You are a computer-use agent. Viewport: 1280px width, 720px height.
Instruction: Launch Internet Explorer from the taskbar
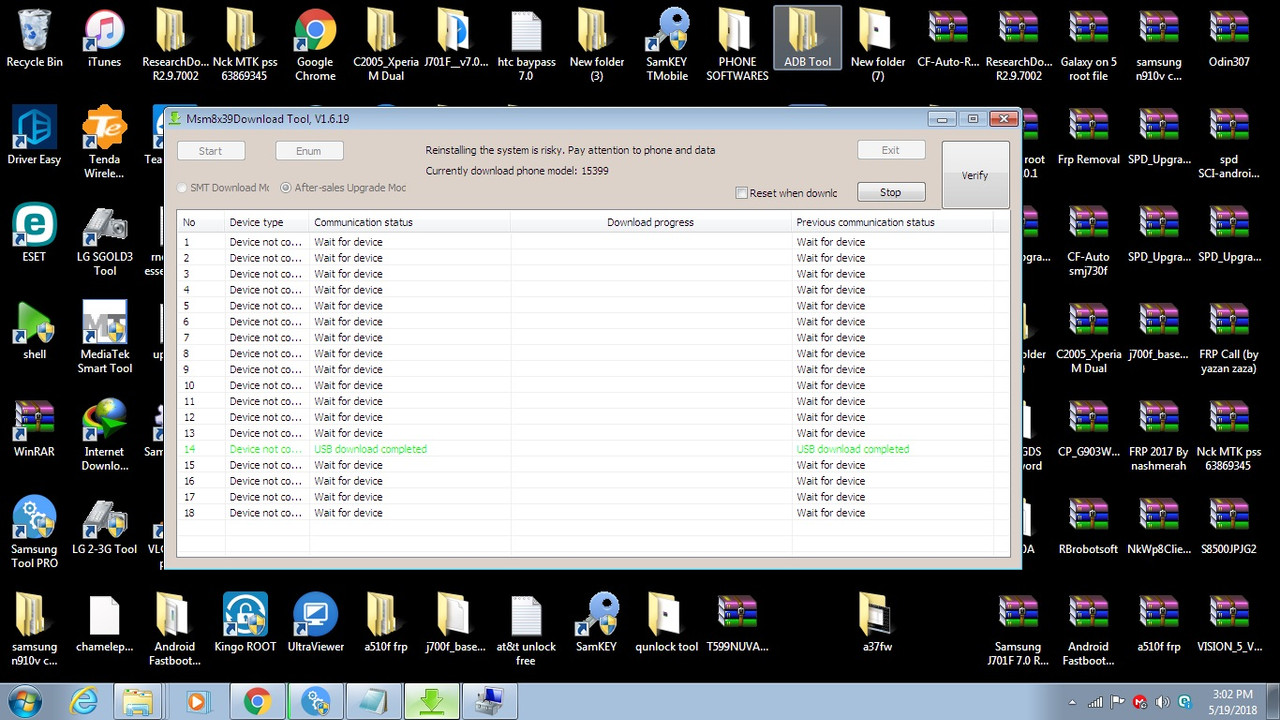point(84,701)
